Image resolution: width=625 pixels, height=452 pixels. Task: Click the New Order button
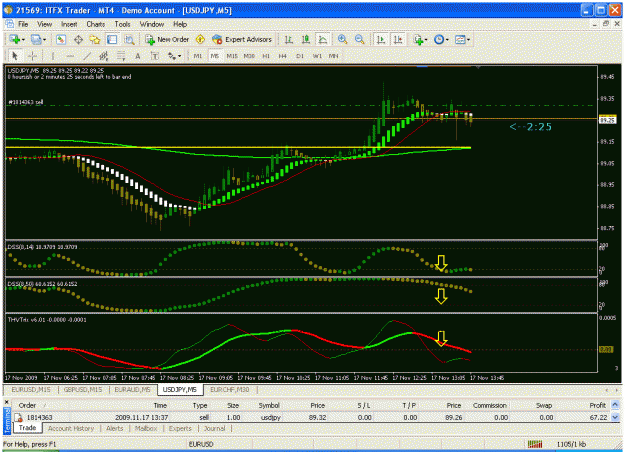167,39
